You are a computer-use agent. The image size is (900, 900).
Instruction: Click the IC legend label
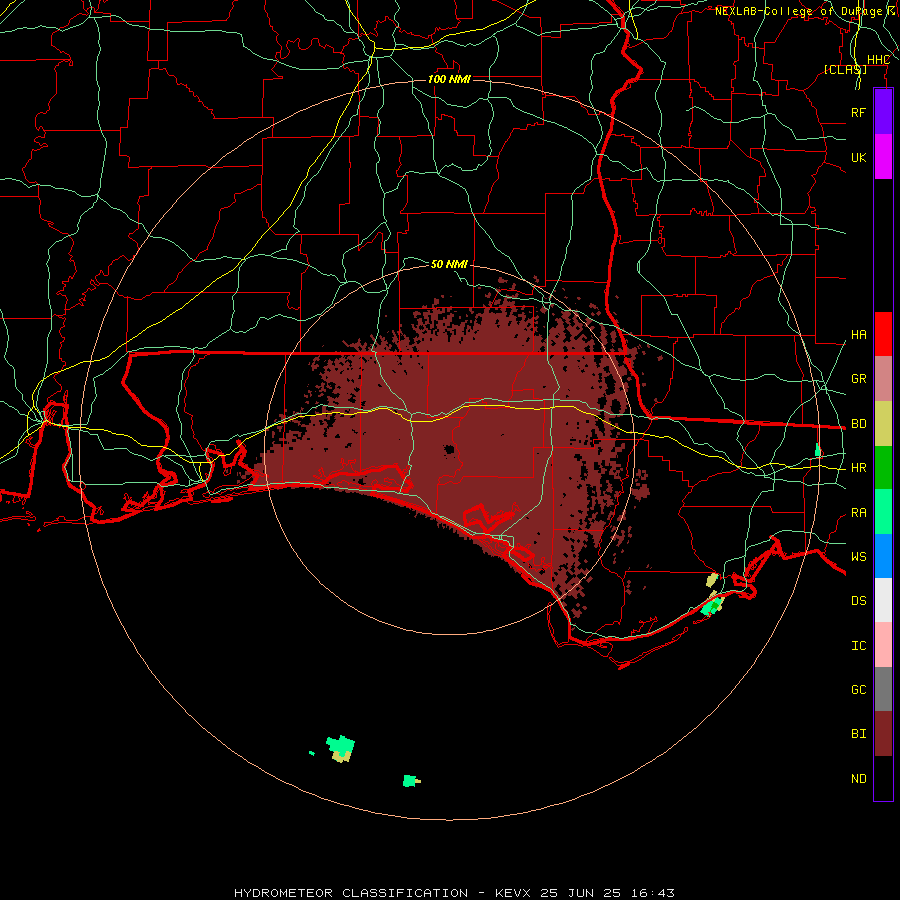pos(858,646)
